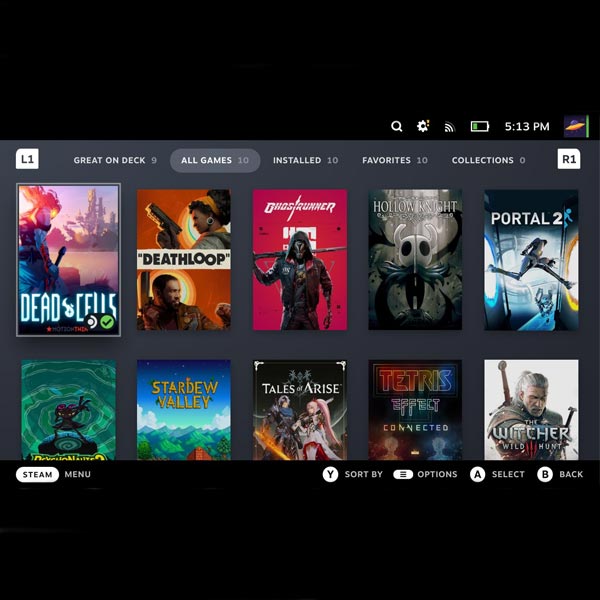Select the Portal 2 game cover
The image size is (600, 600).
(531, 259)
